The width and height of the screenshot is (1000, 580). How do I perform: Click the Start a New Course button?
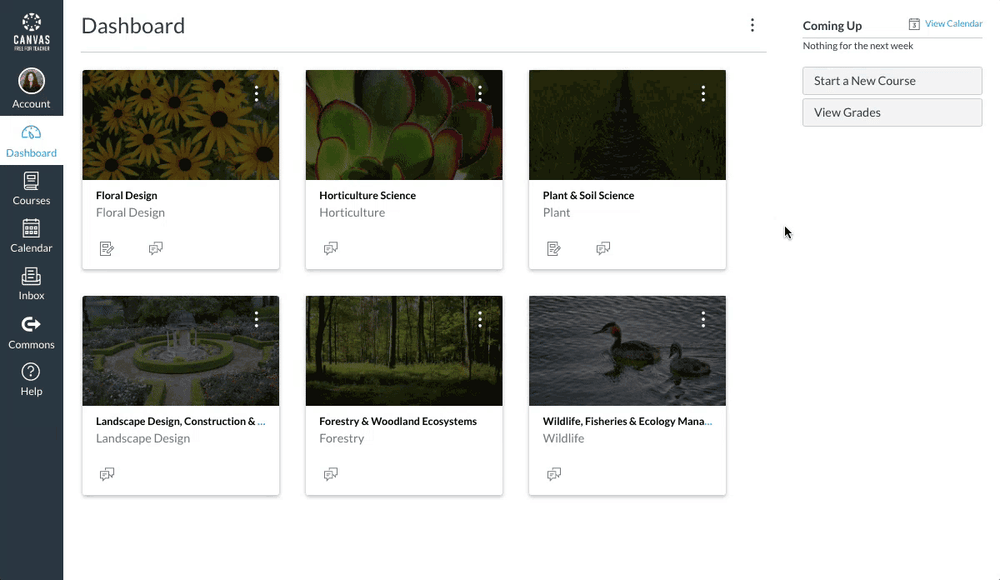click(891, 81)
